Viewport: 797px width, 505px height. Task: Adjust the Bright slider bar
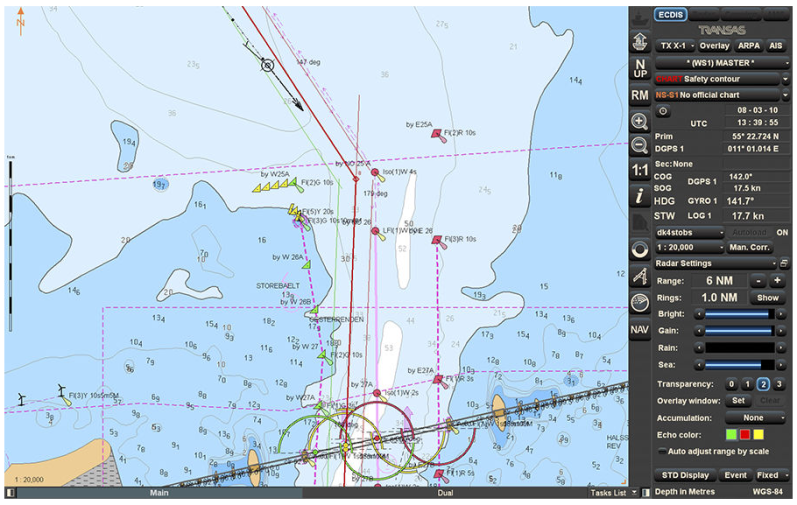tap(740, 314)
